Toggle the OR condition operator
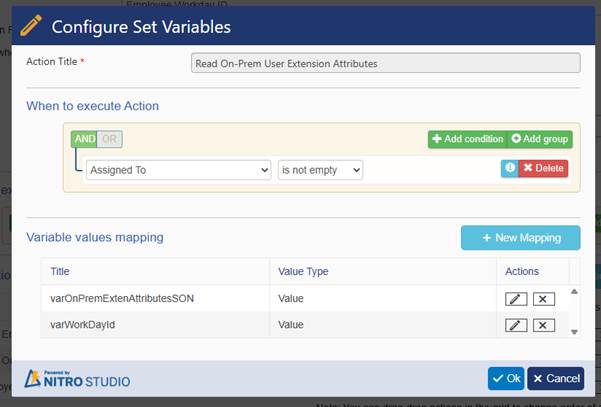The image size is (601, 407). [109, 139]
